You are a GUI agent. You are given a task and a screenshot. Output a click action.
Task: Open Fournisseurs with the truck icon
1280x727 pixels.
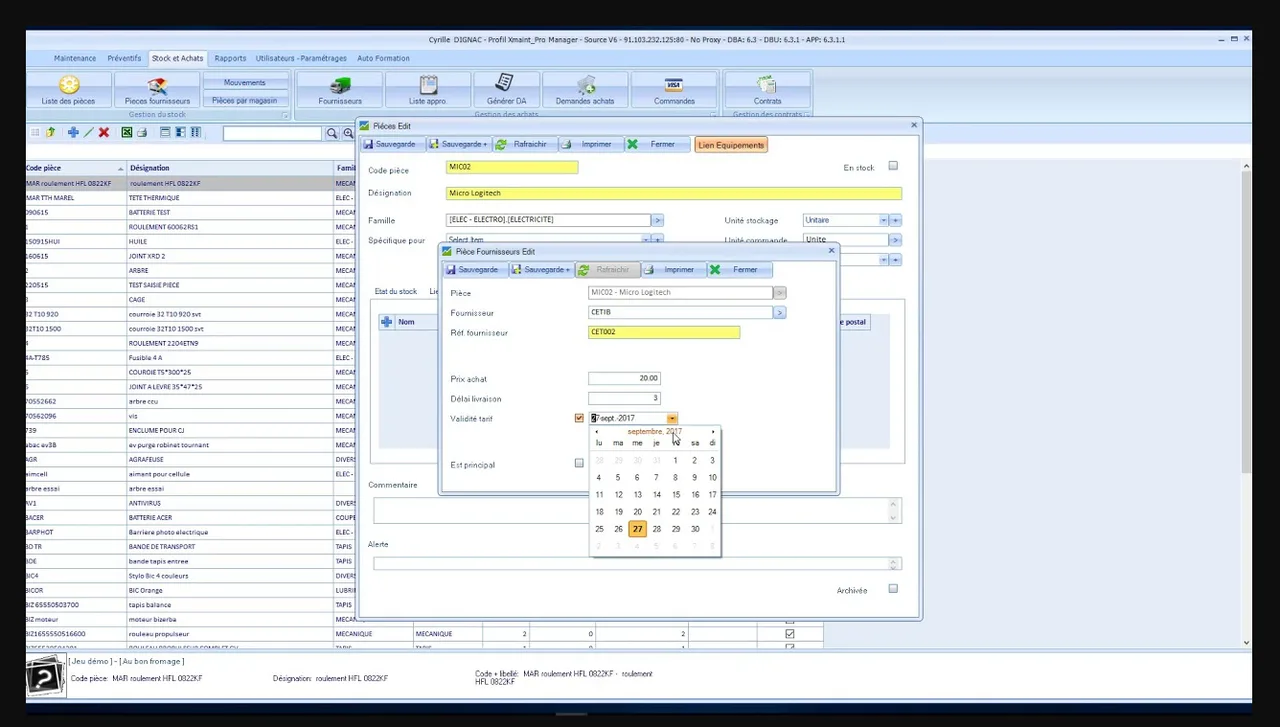[340, 90]
